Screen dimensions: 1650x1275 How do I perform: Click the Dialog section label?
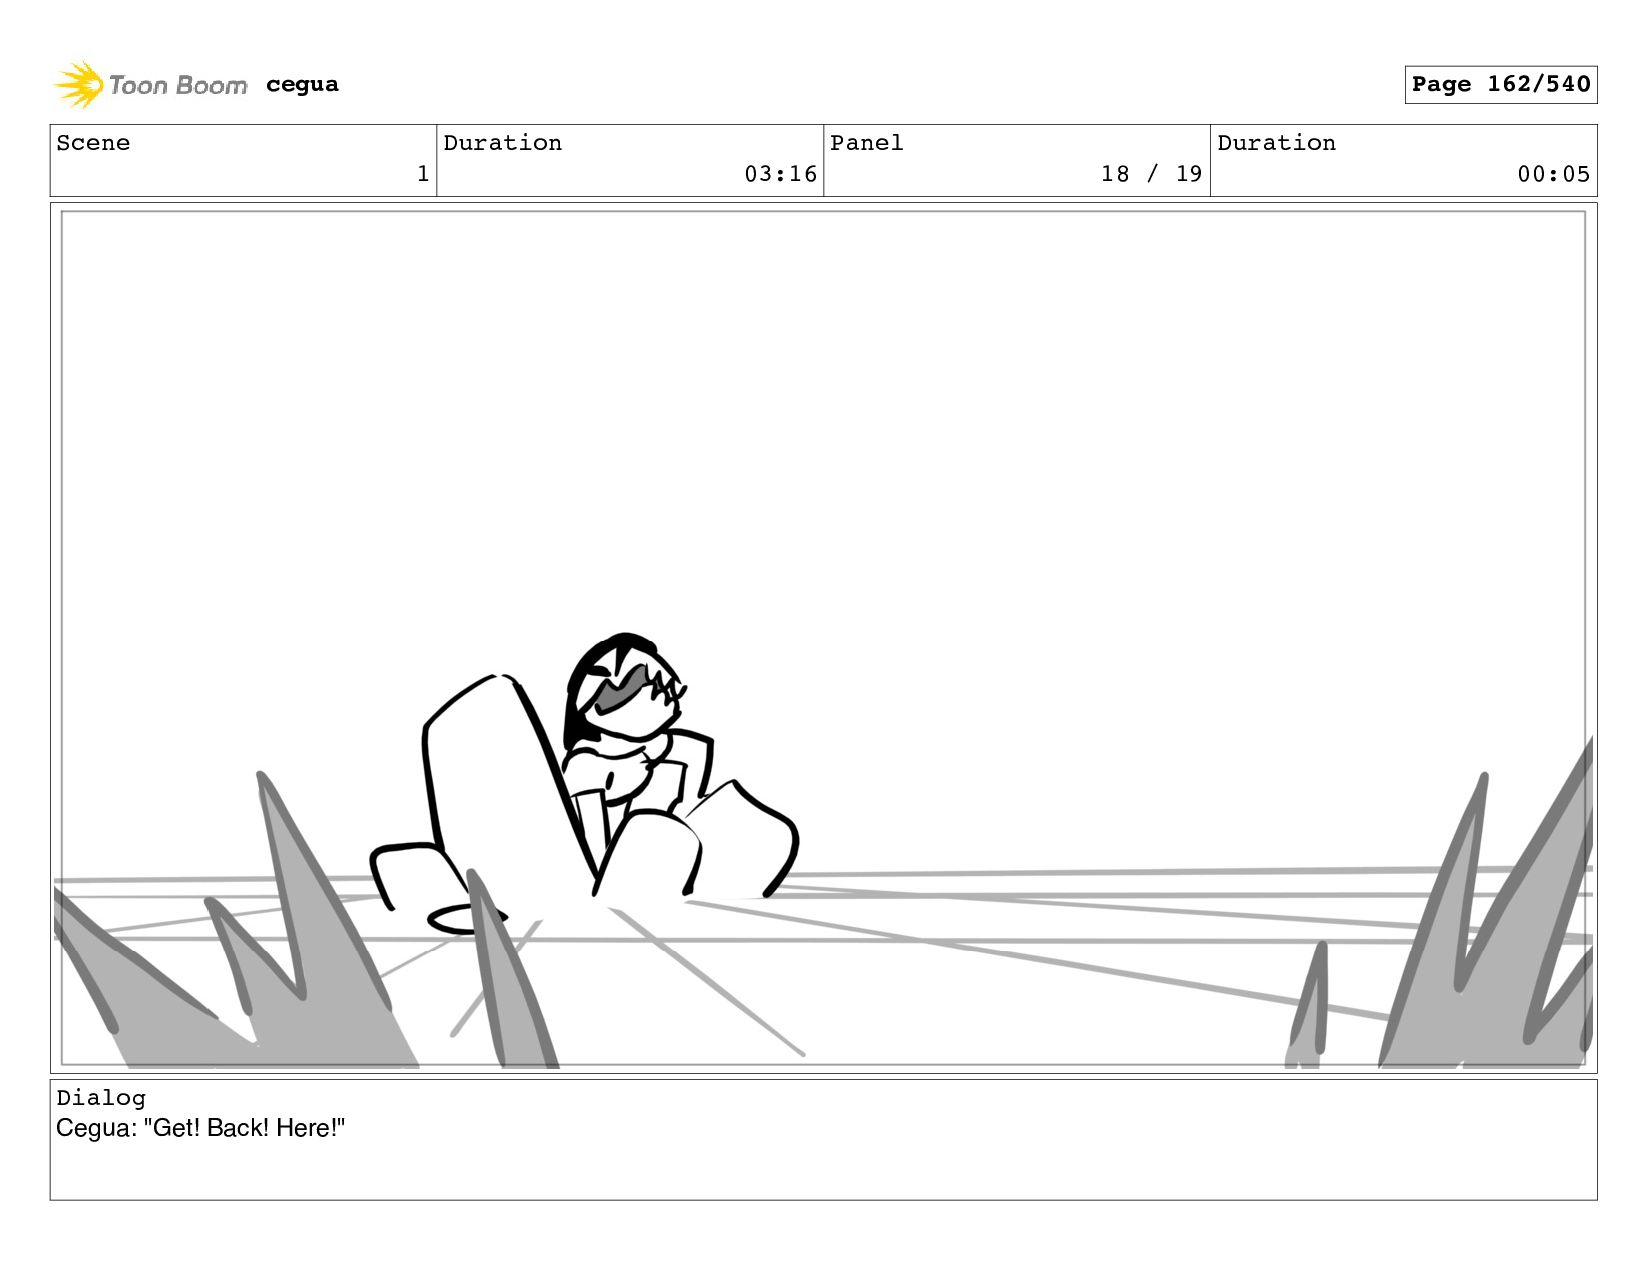pyautogui.click(x=101, y=1098)
